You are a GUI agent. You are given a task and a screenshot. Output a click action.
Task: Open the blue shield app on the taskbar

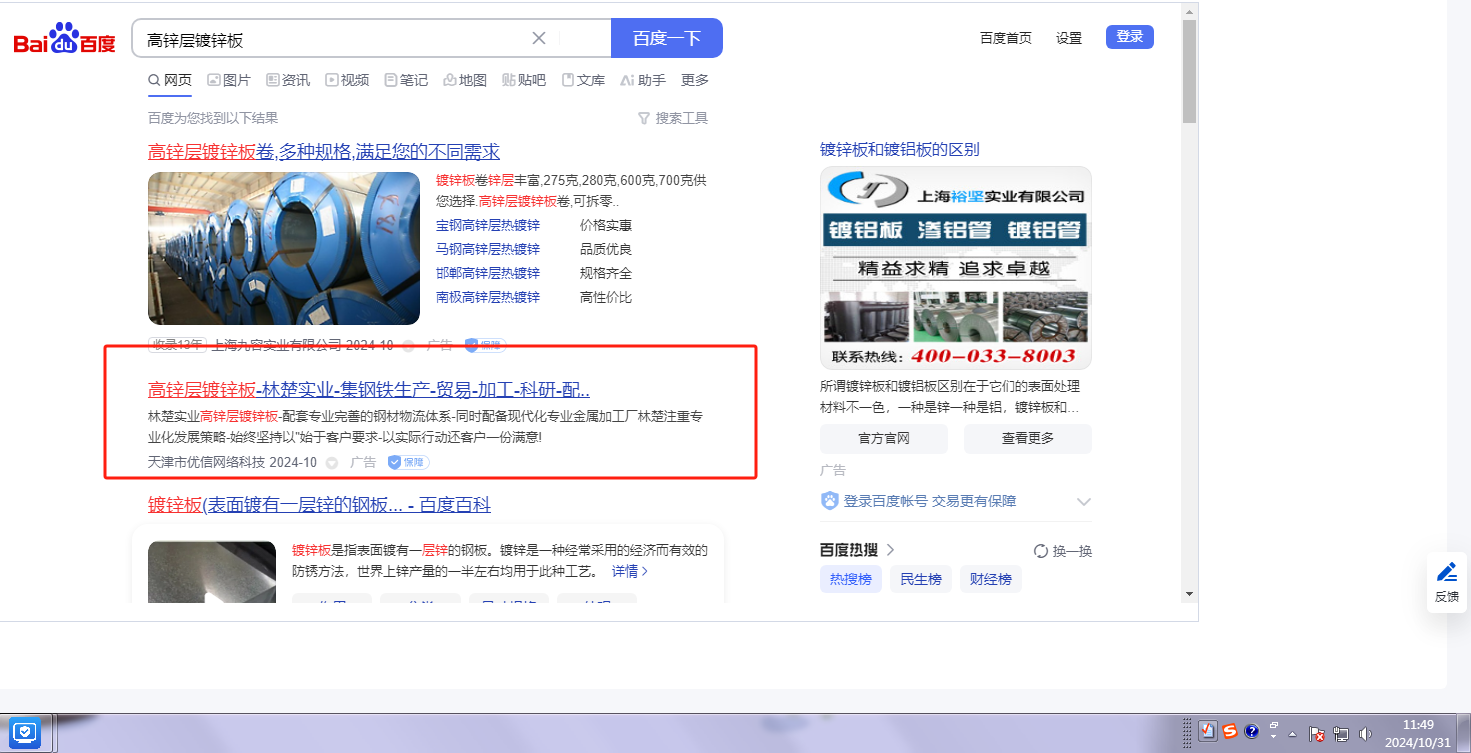(x=25, y=733)
